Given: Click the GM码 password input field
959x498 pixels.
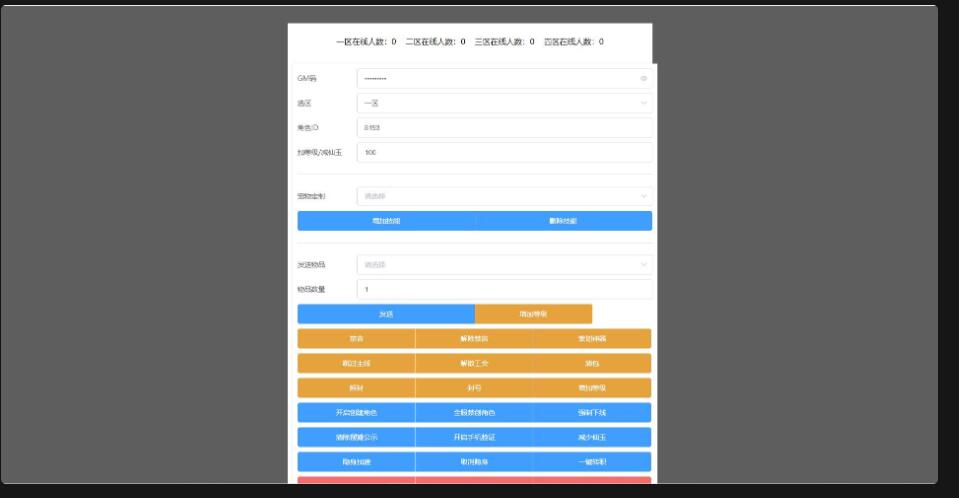Looking at the screenshot, I should click(495, 78).
